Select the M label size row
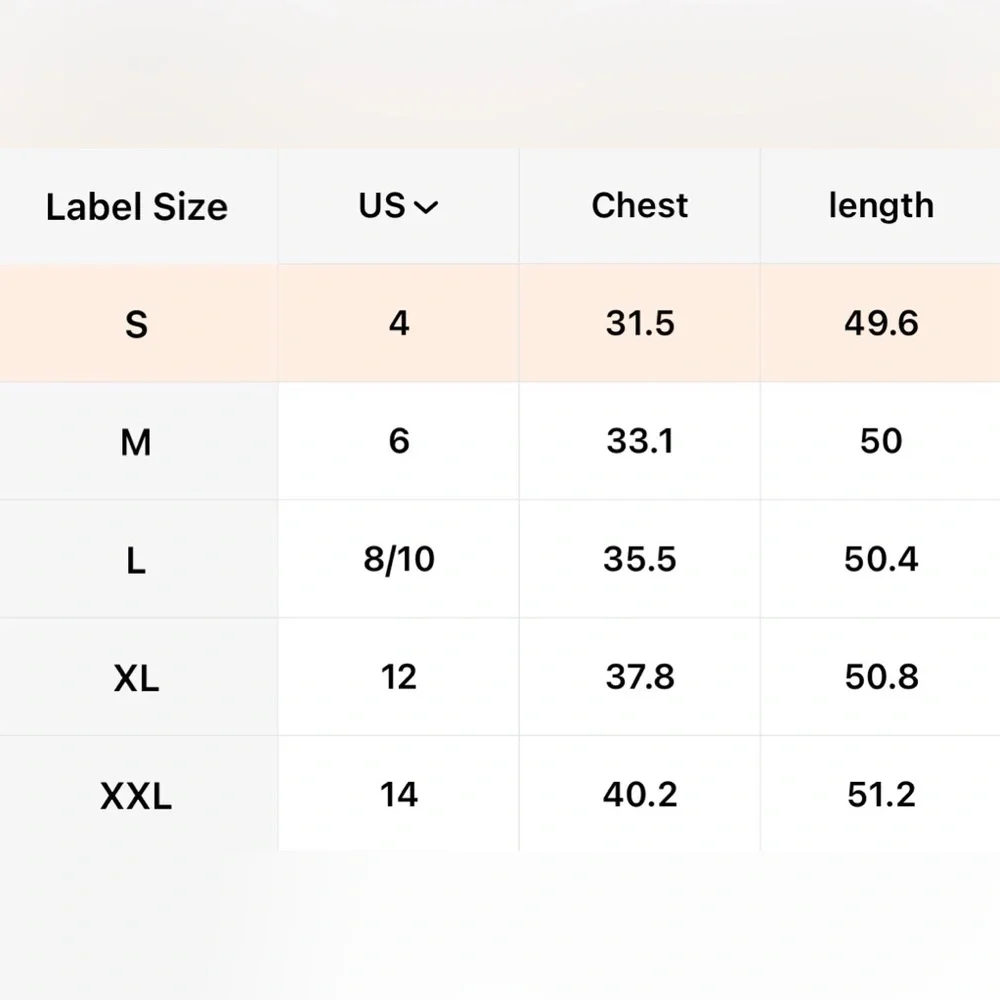Image resolution: width=1000 pixels, height=1000 pixels. click(x=137, y=442)
